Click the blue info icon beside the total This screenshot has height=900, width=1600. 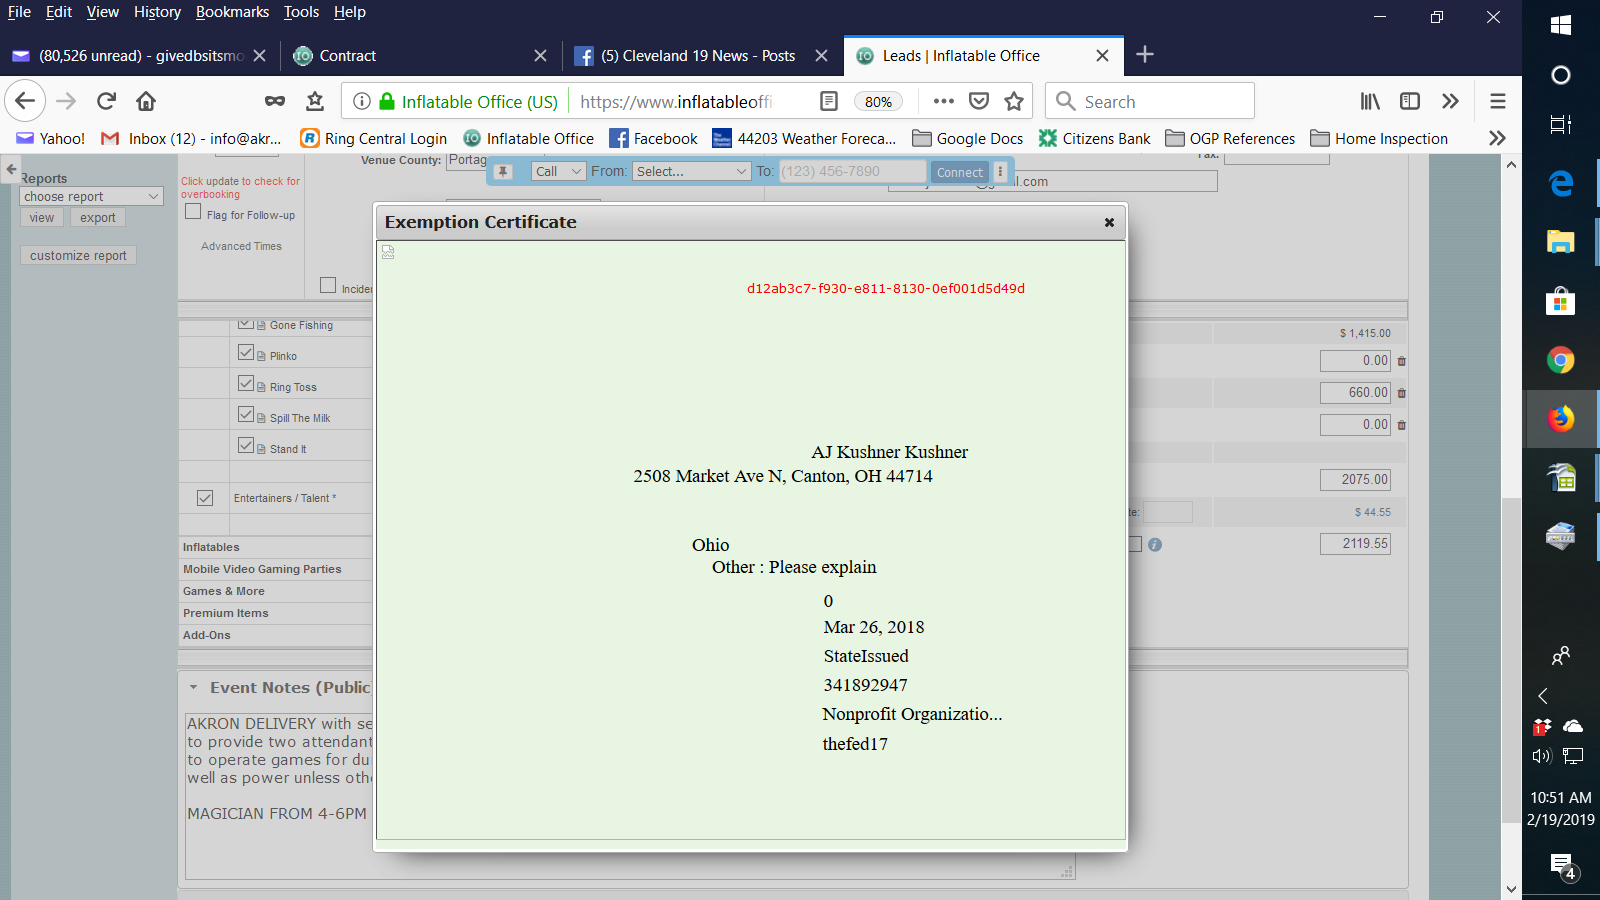1155,545
